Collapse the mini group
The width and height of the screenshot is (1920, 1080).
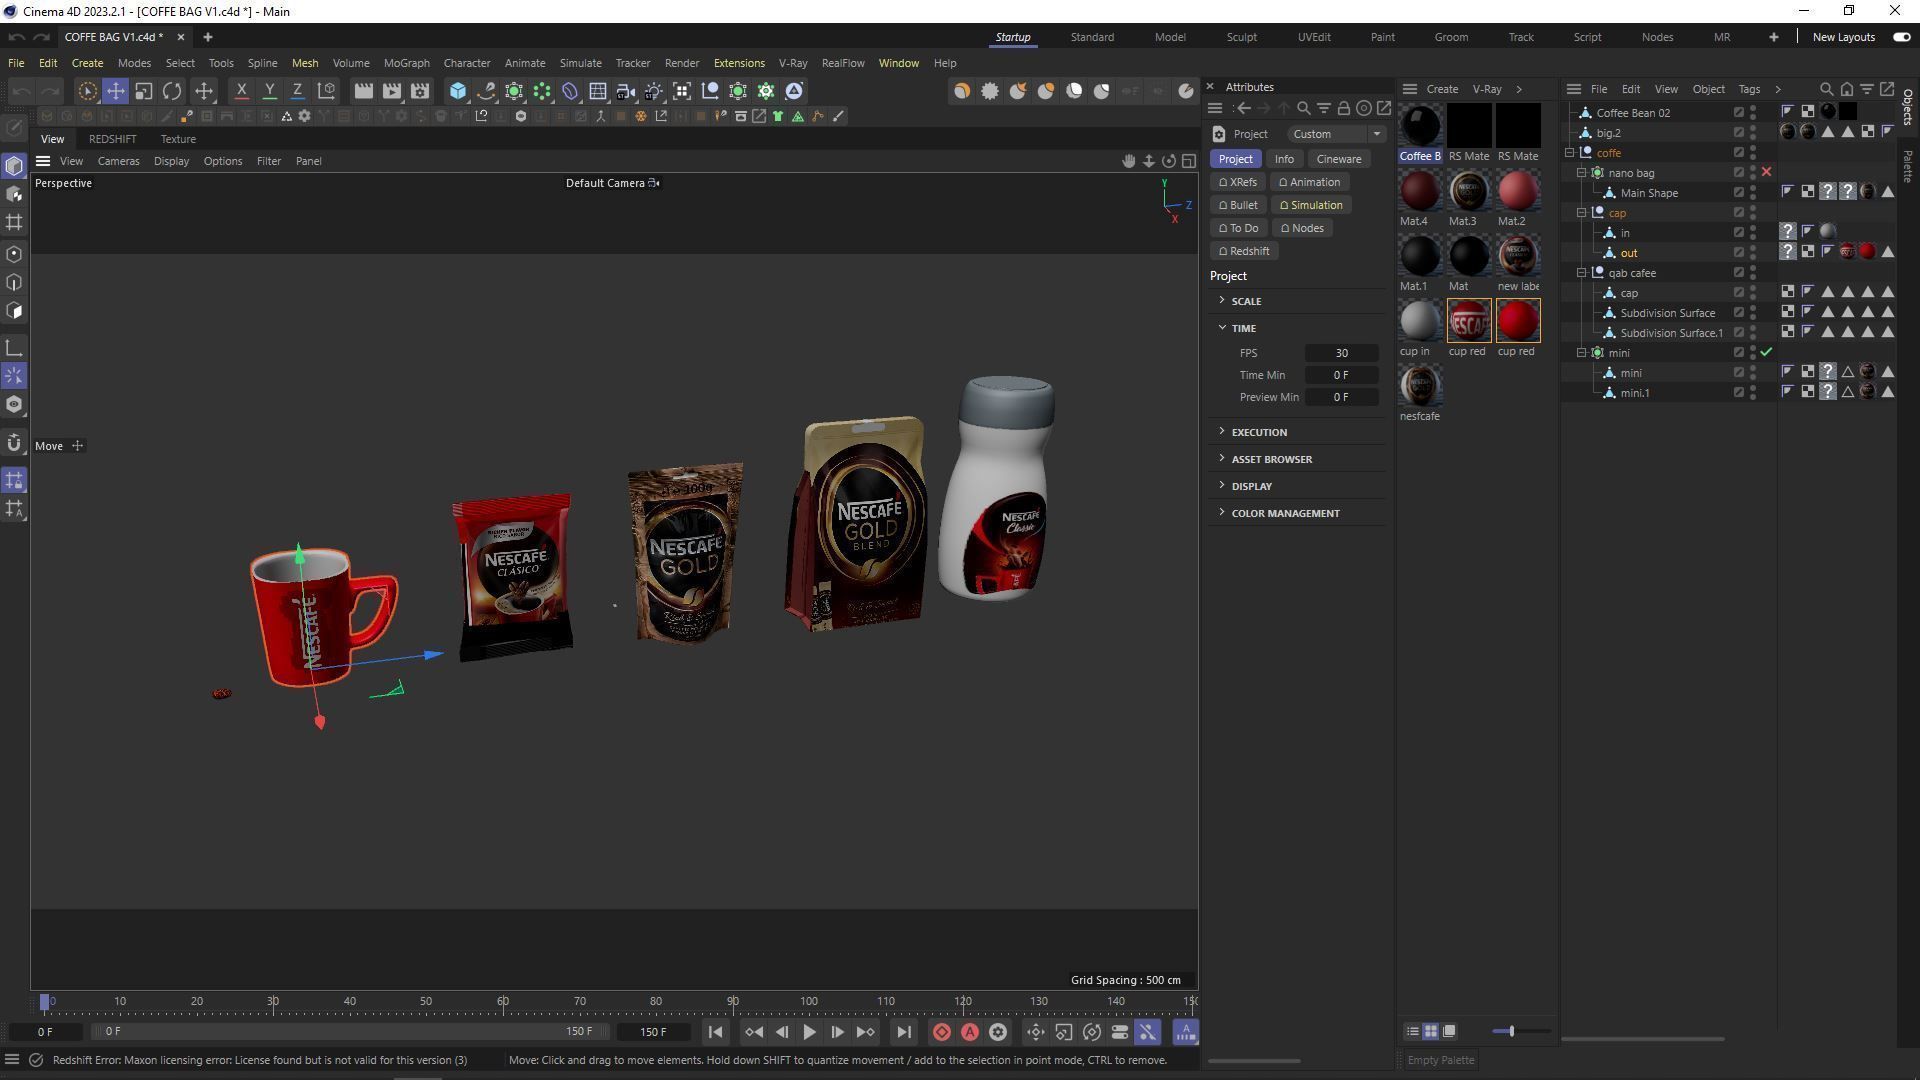1582,353
